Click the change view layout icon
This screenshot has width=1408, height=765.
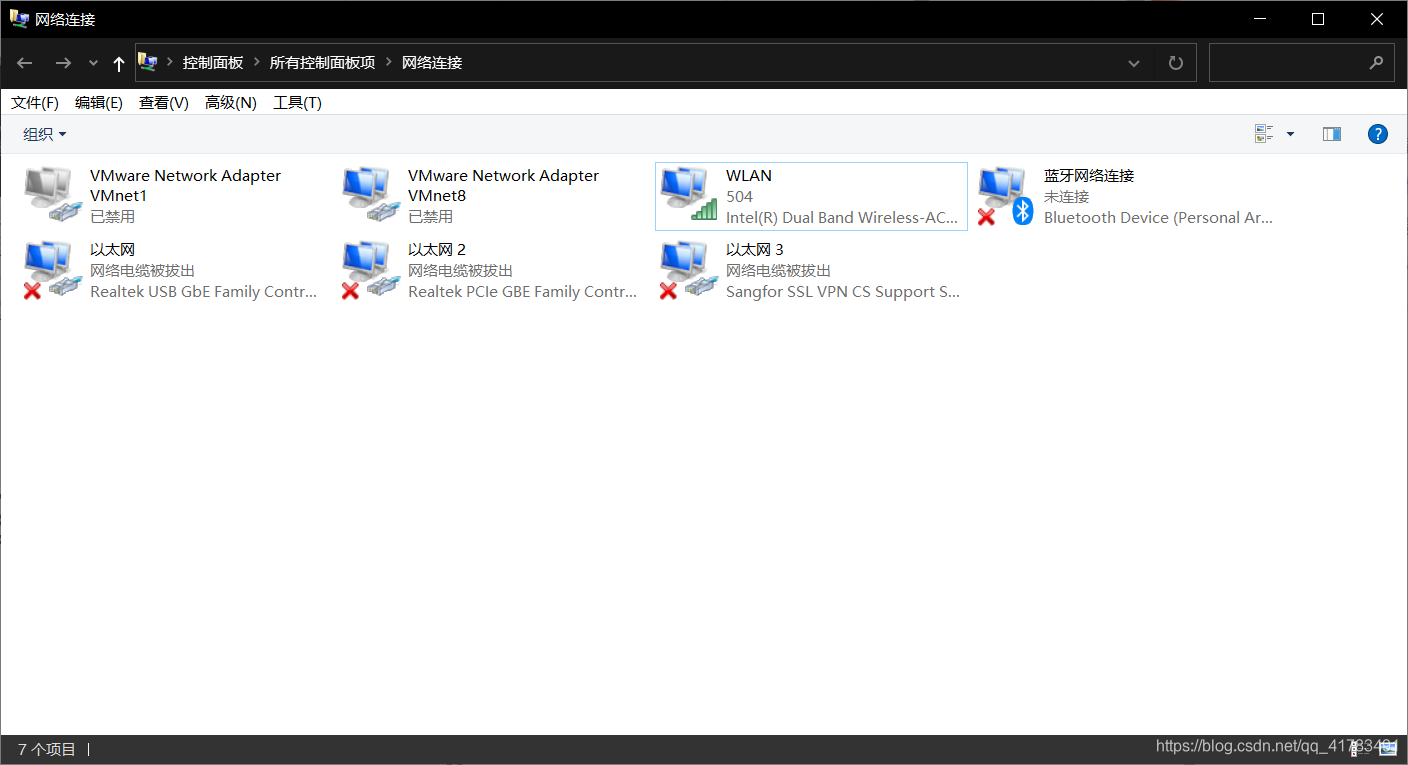pyautogui.click(x=1264, y=134)
